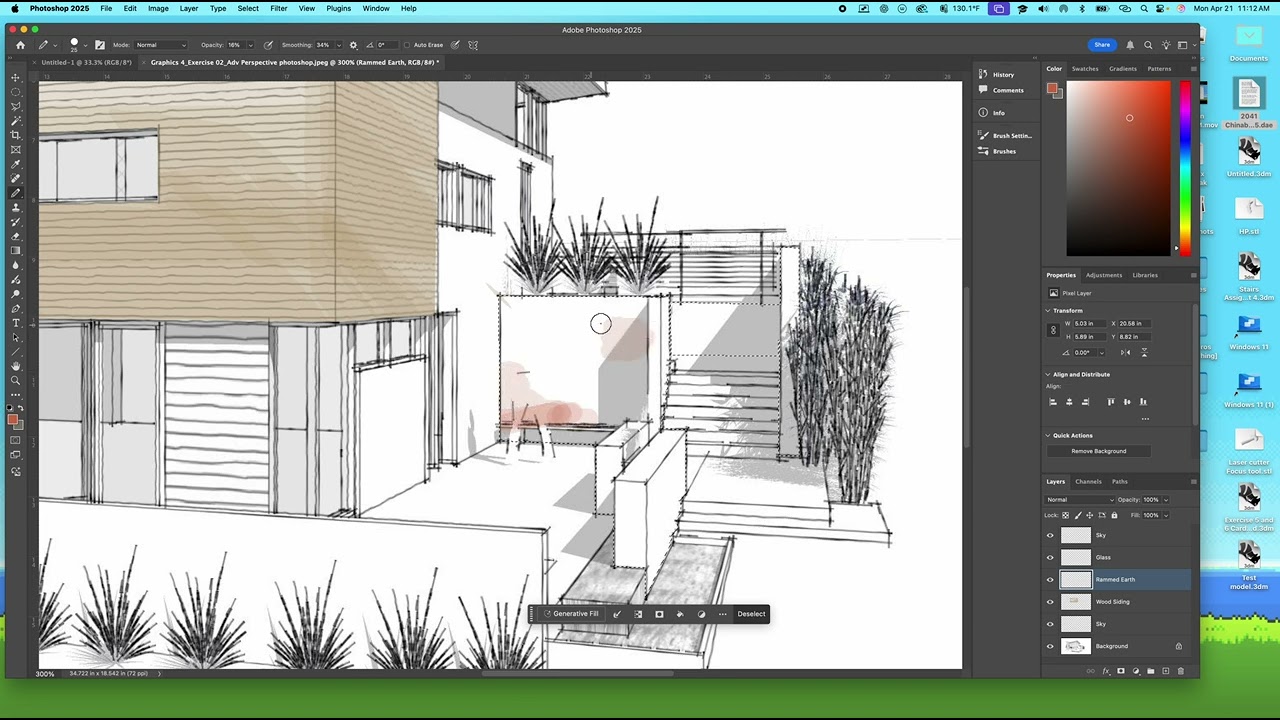The height and width of the screenshot is (720, 1280).
Task: Switch to Untitled-1 document tab
Action: tap(86, 62)
